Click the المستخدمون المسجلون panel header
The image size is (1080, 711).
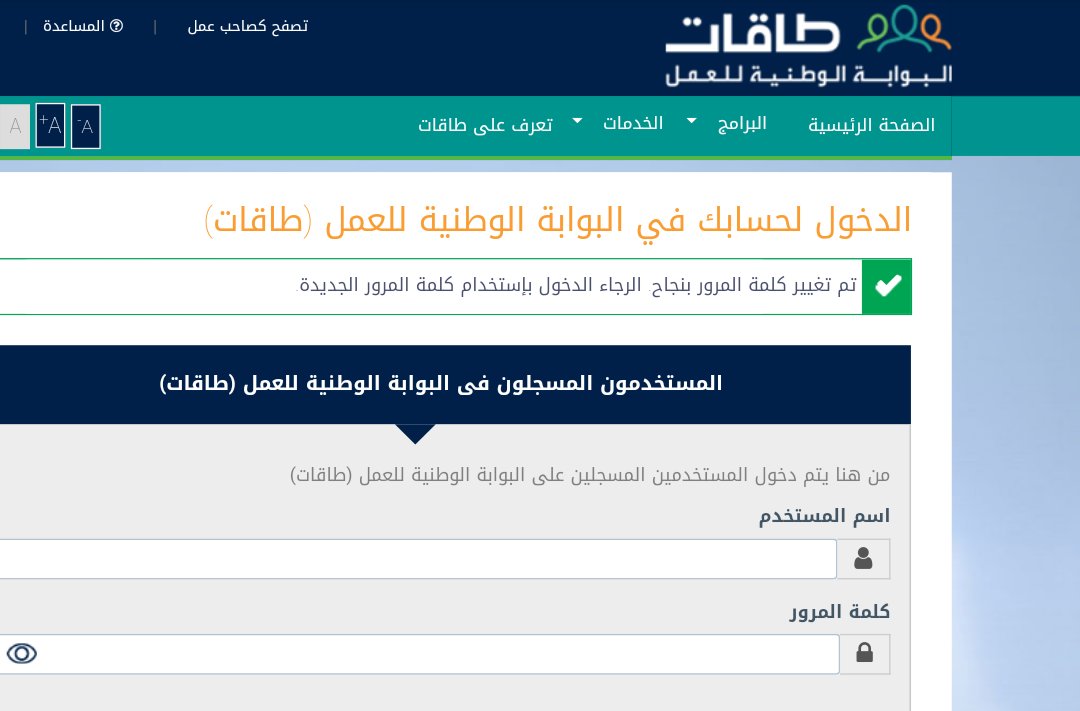[455, 384]
